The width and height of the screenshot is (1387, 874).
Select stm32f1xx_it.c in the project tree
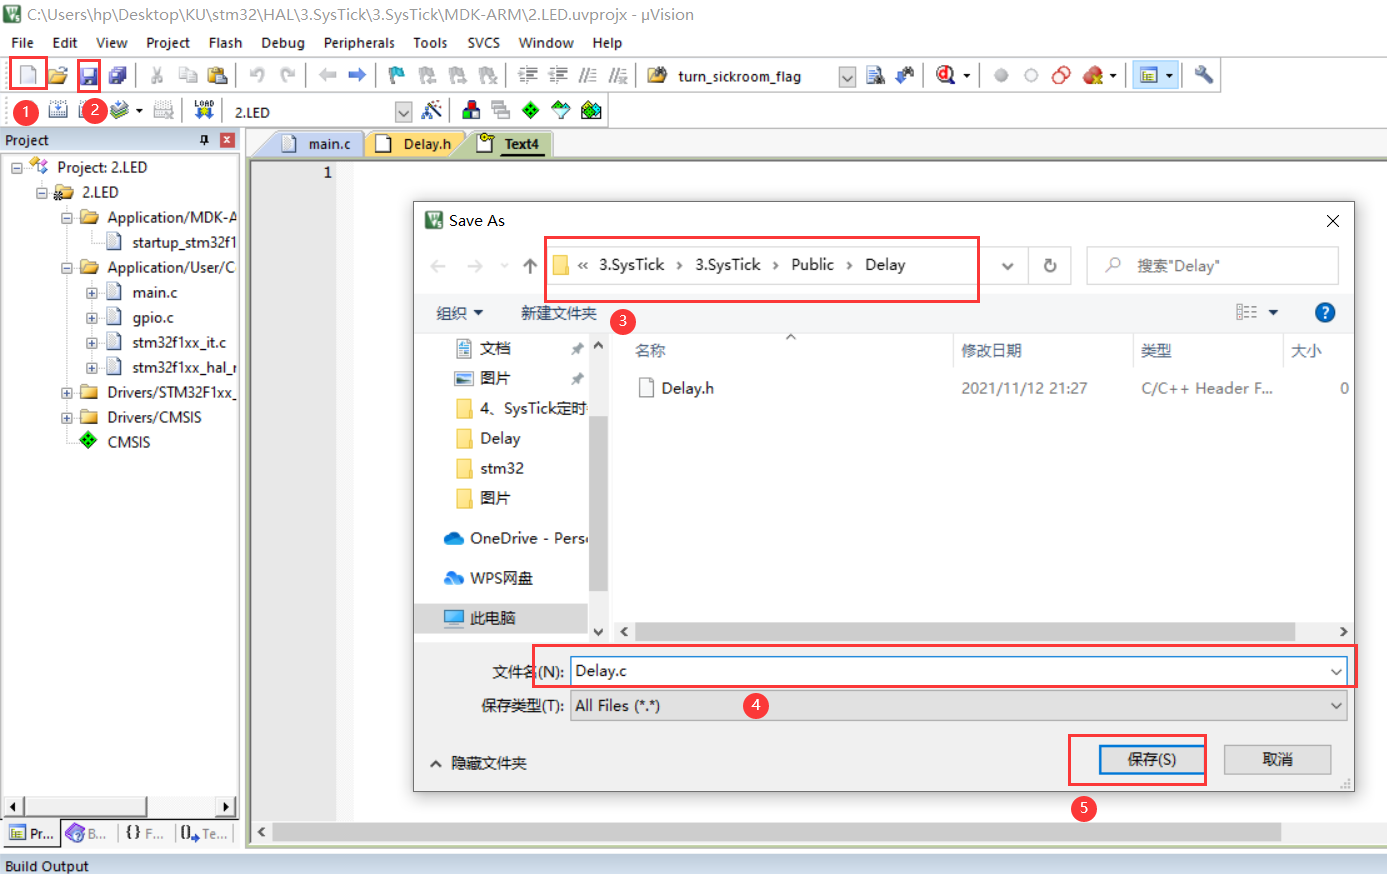pos(179,343)
